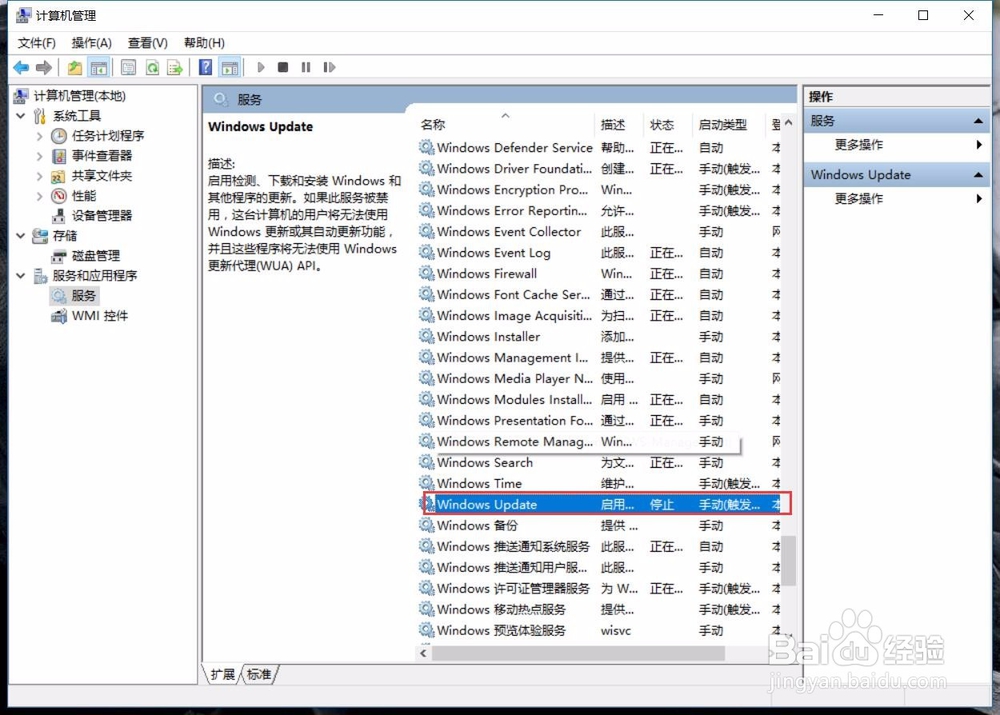
Task: Expand the 共享文件夹 node arrow
Action: [40, 175]
